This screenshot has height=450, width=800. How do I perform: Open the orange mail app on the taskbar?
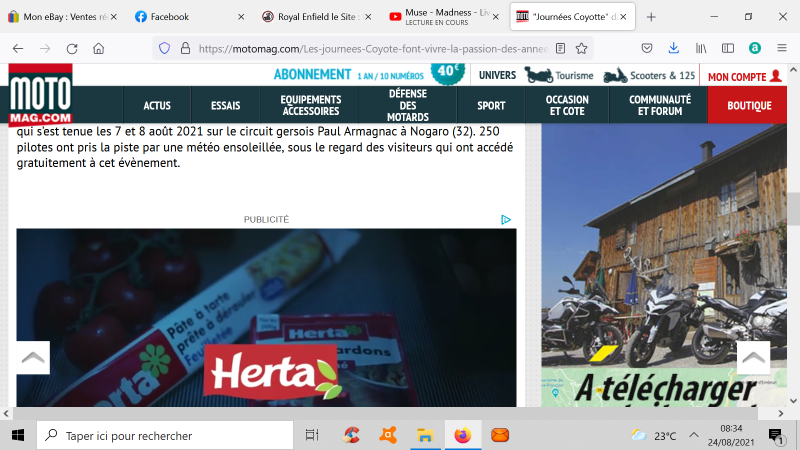[500, 435]
